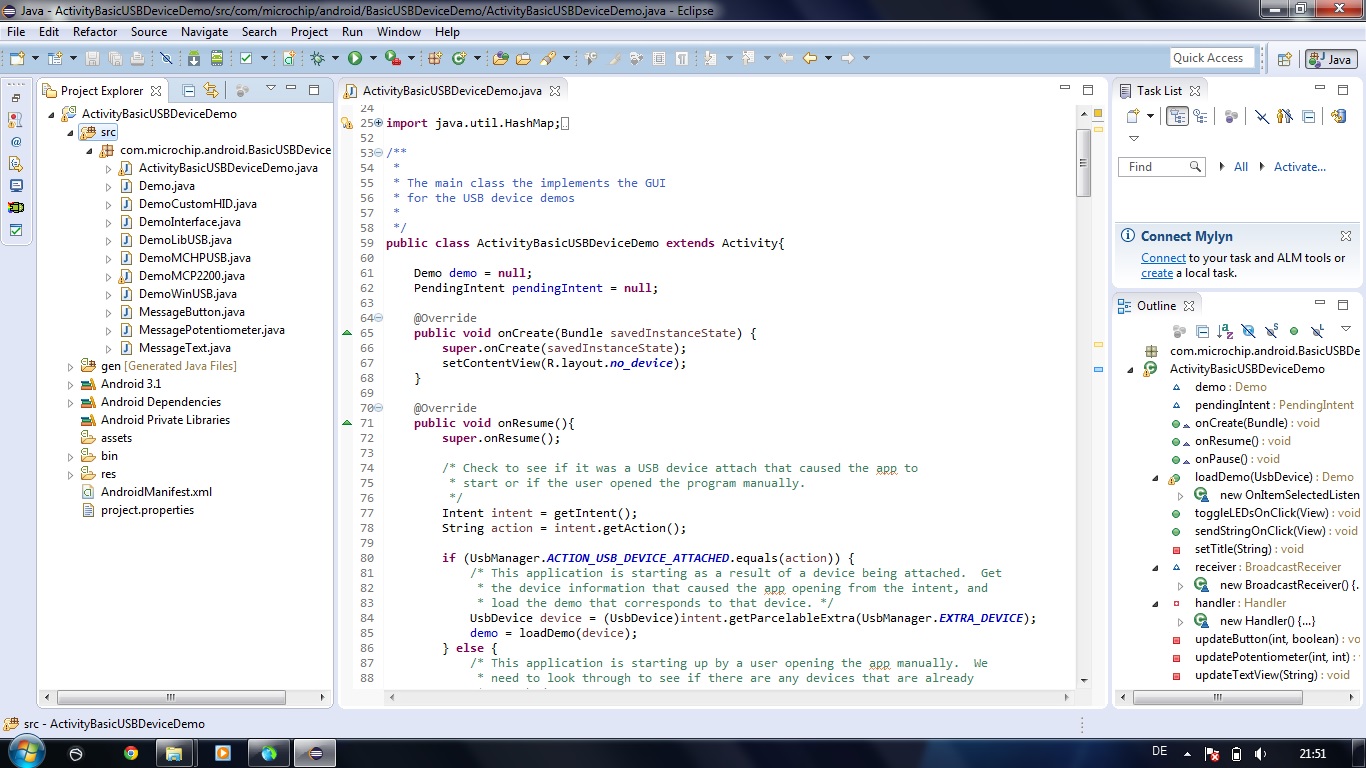Image resolution: width=1366 pixels, height=768 pixels.
Task: Click Windows Explorer icon in taskbar
Action: [x=174, y=753]
